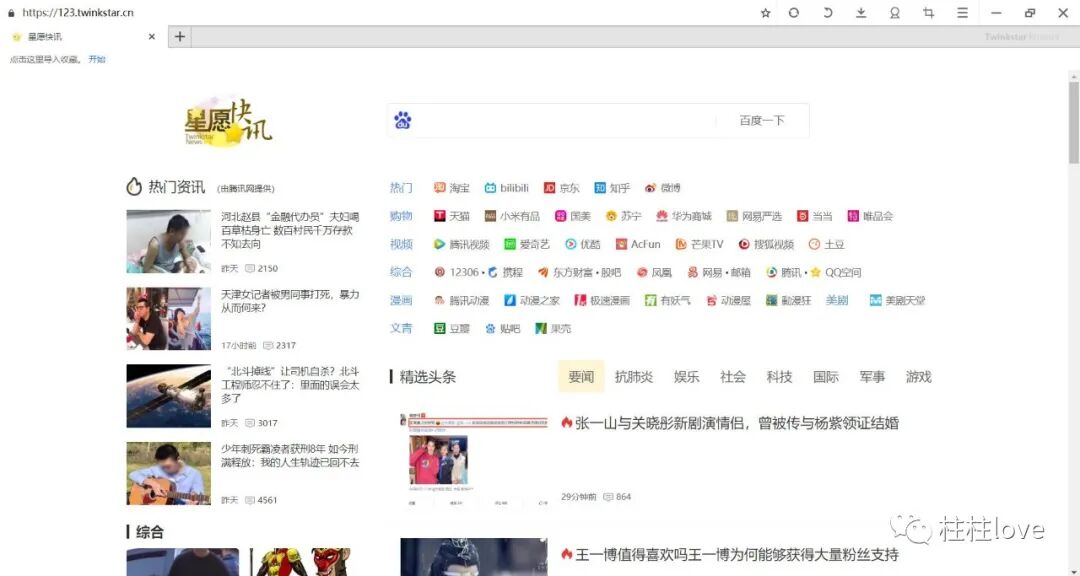Viewport: 1080px width, 576px height.
Task: Switch to the 社会 news tab
Action: click(x=733, y=377)
